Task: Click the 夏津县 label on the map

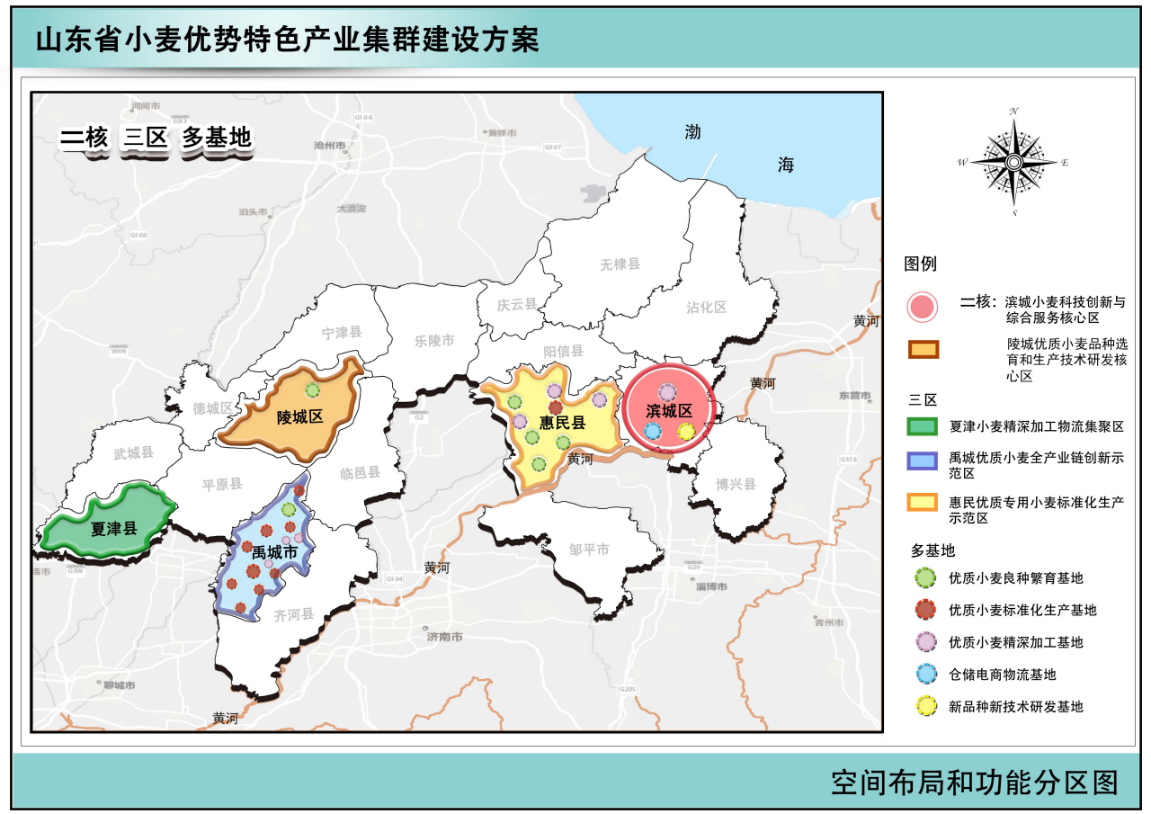Action: point(114,528)
